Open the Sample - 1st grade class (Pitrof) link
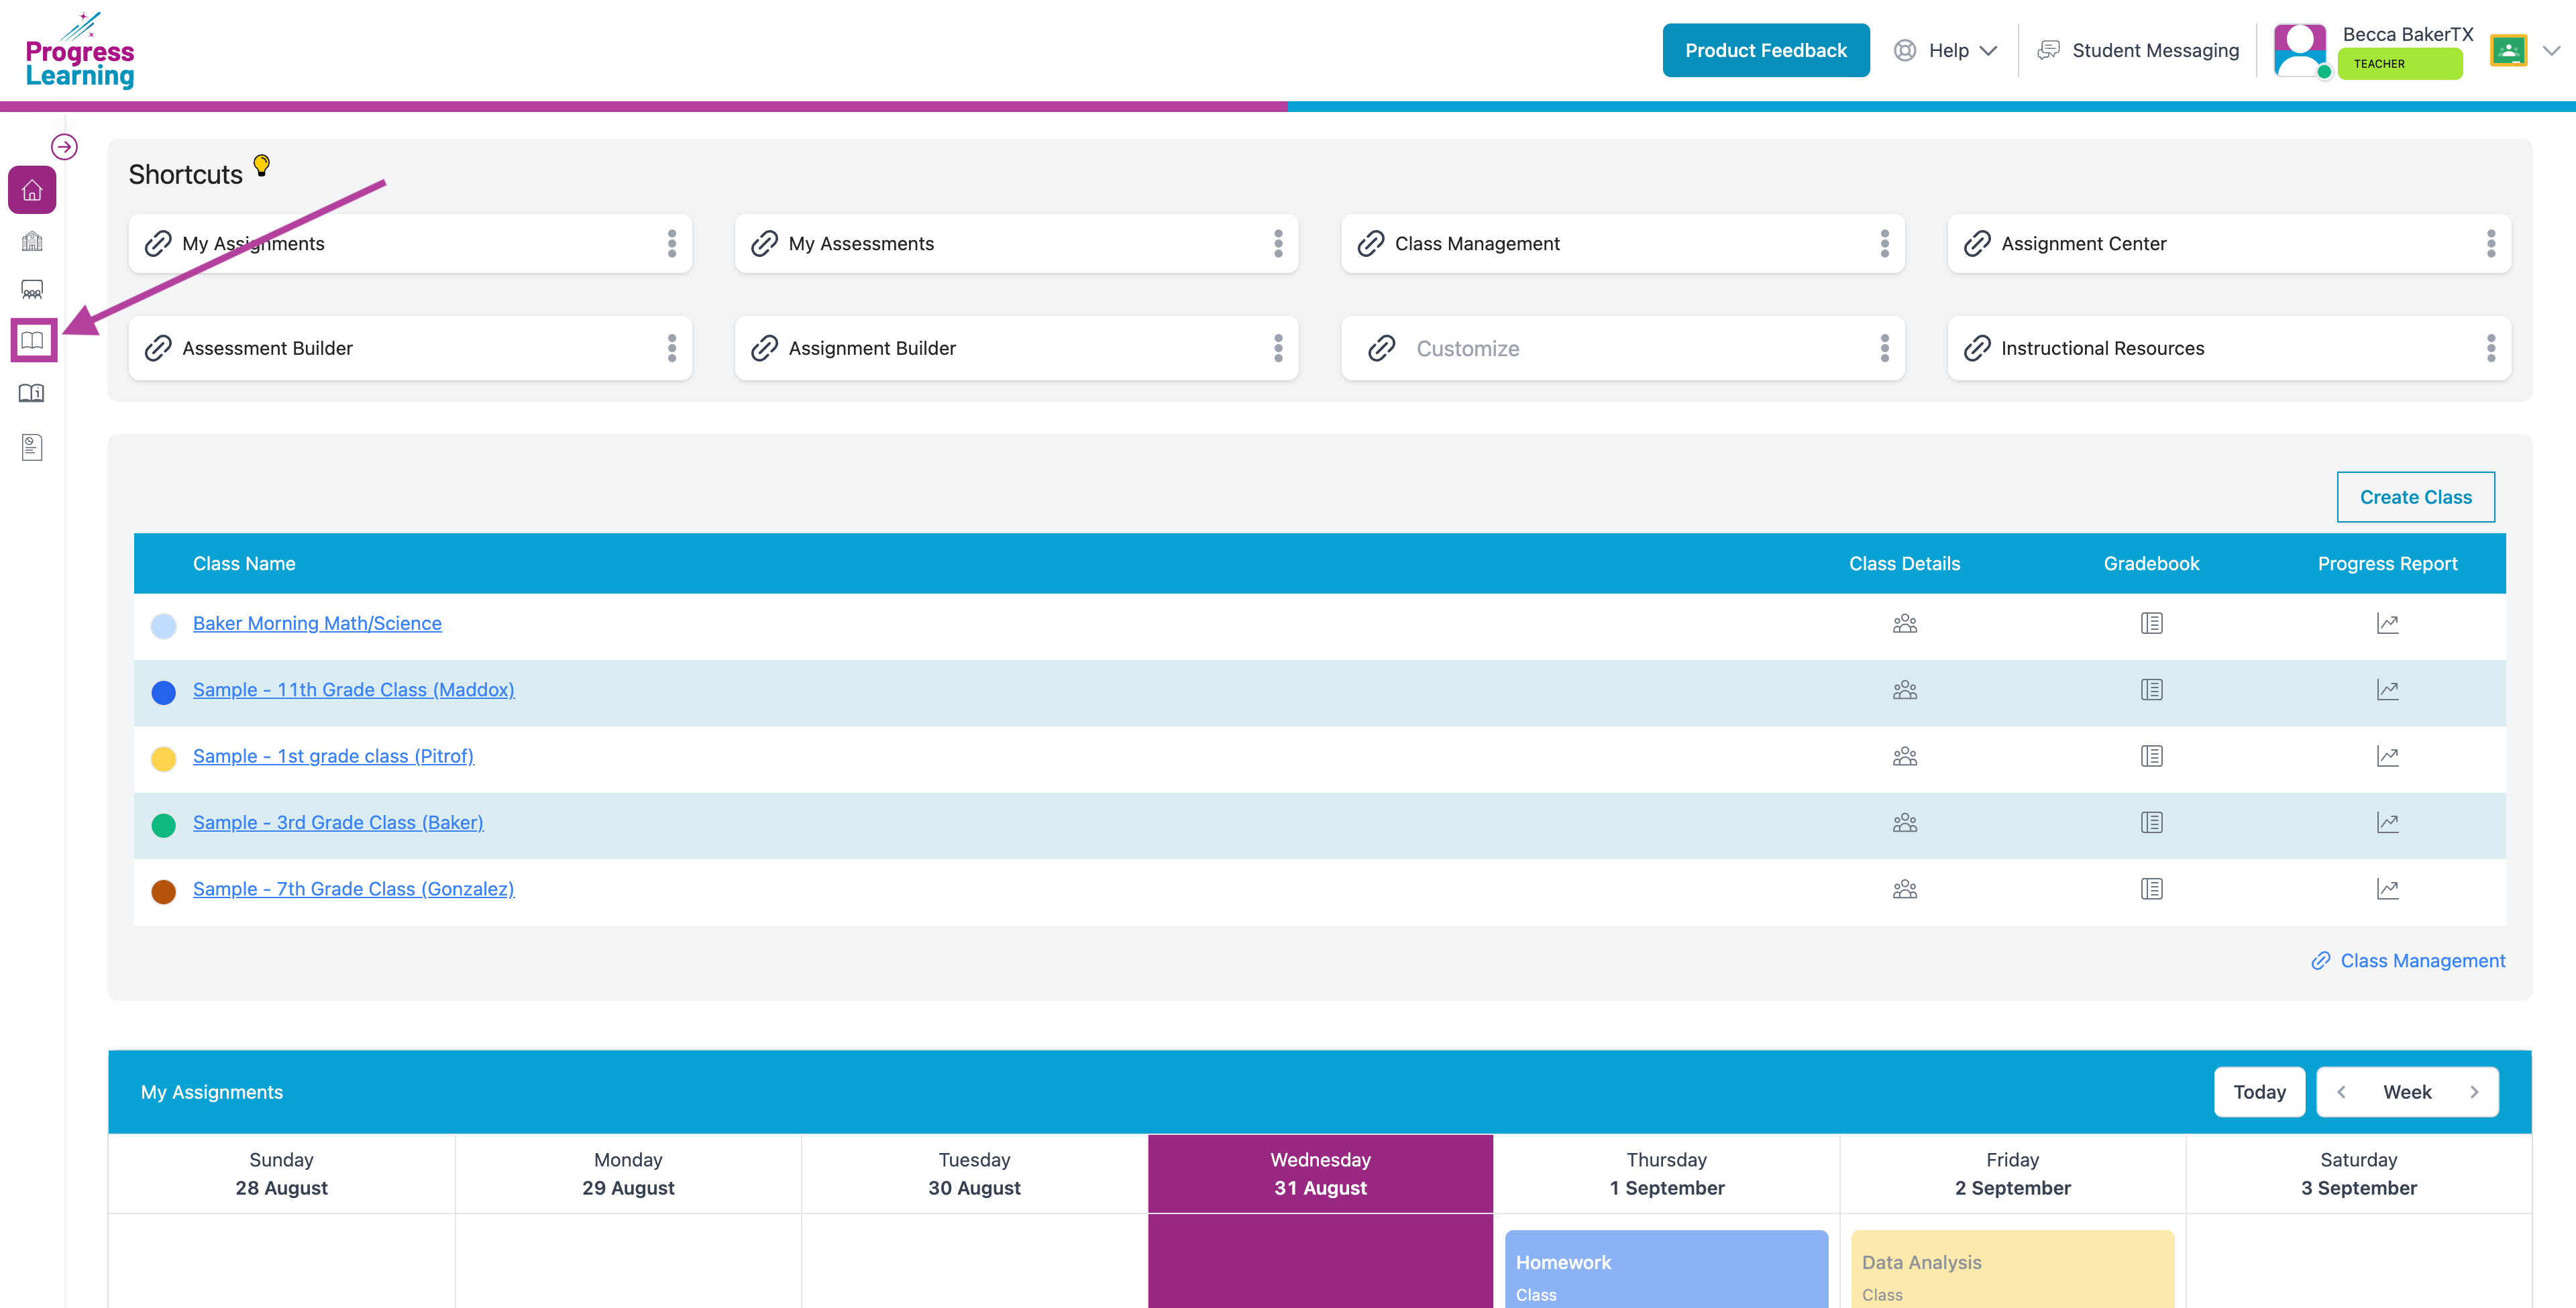This screenshot has width=2576, height=1308. 333,756
